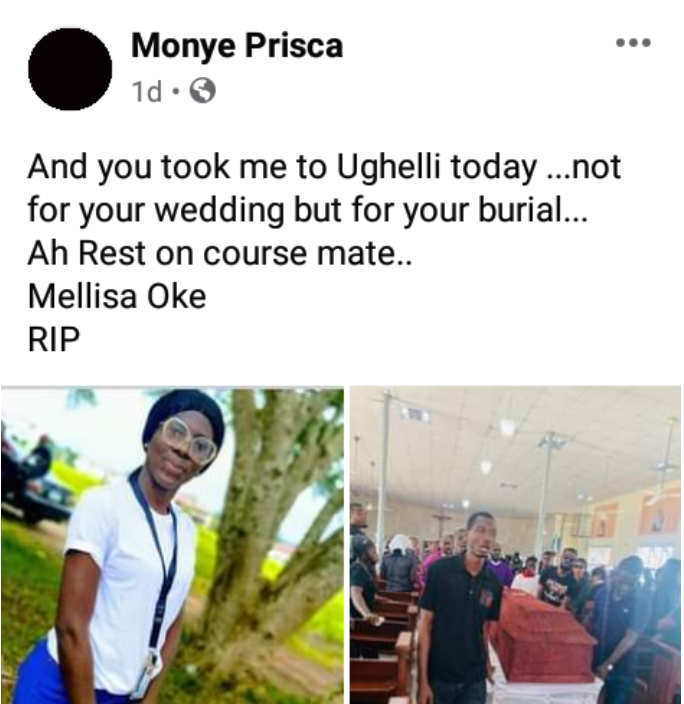Click the RIP text line
The width and height of the screenshot is (684, 704).
[x=54, y=339]
